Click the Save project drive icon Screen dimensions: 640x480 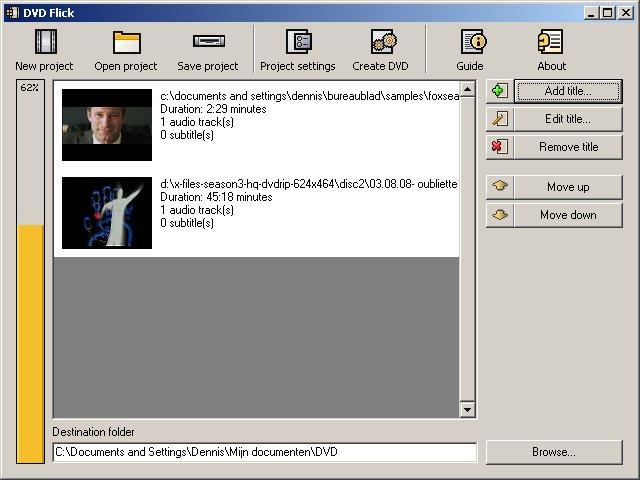(x=207, y=42)
